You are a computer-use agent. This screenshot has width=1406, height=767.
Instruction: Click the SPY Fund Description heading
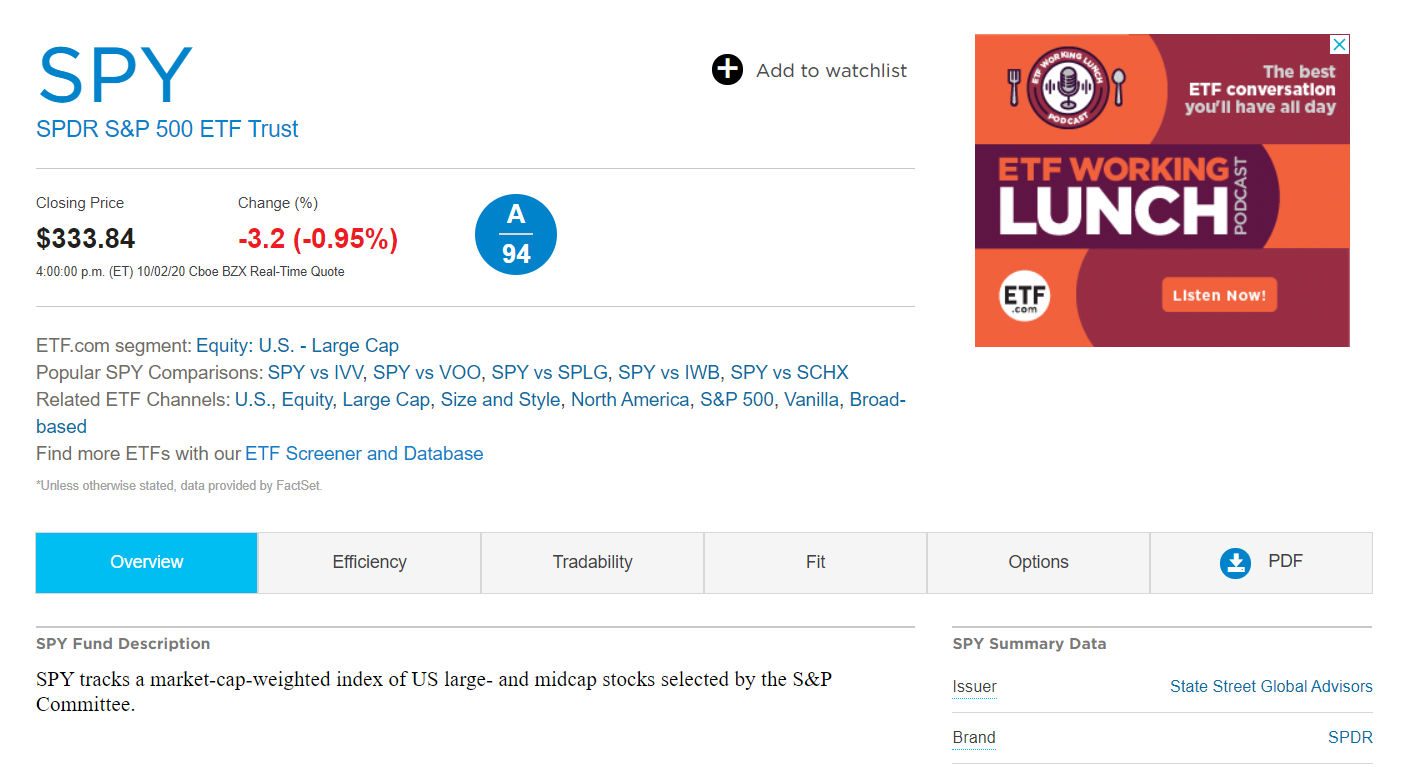[x=123, y=644]
